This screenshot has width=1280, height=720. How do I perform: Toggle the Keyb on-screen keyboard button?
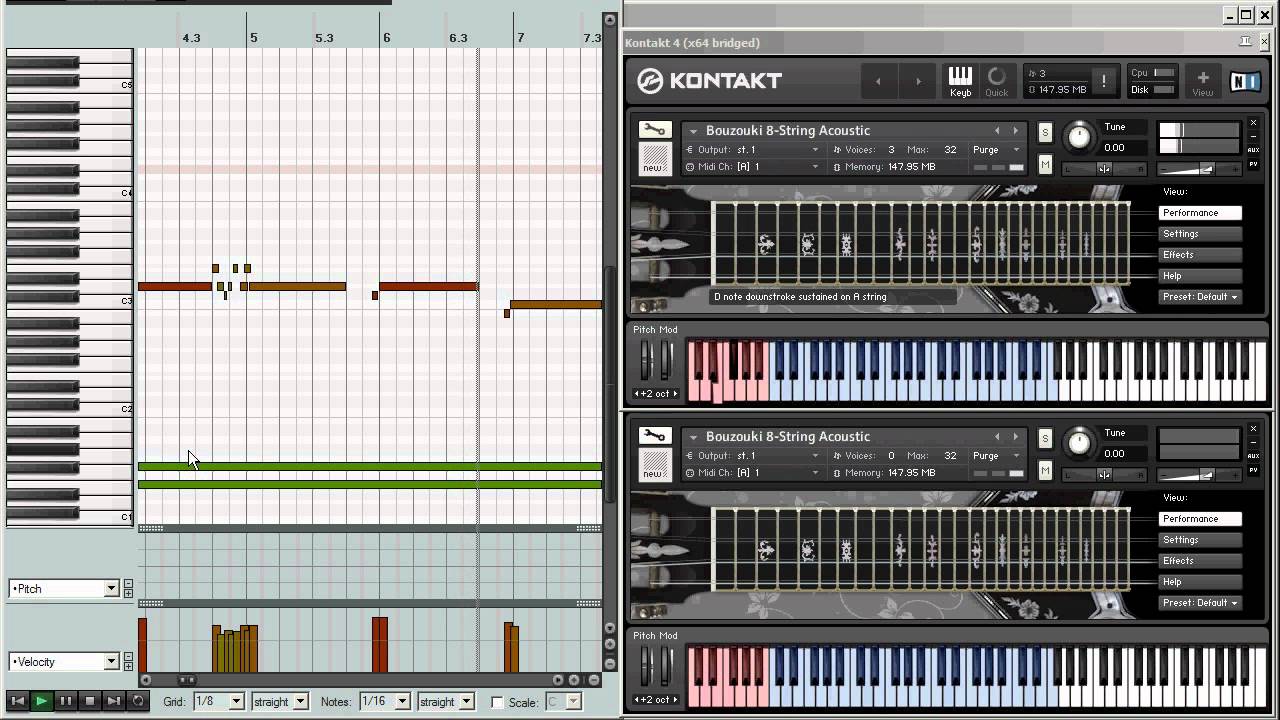(960, 81)
